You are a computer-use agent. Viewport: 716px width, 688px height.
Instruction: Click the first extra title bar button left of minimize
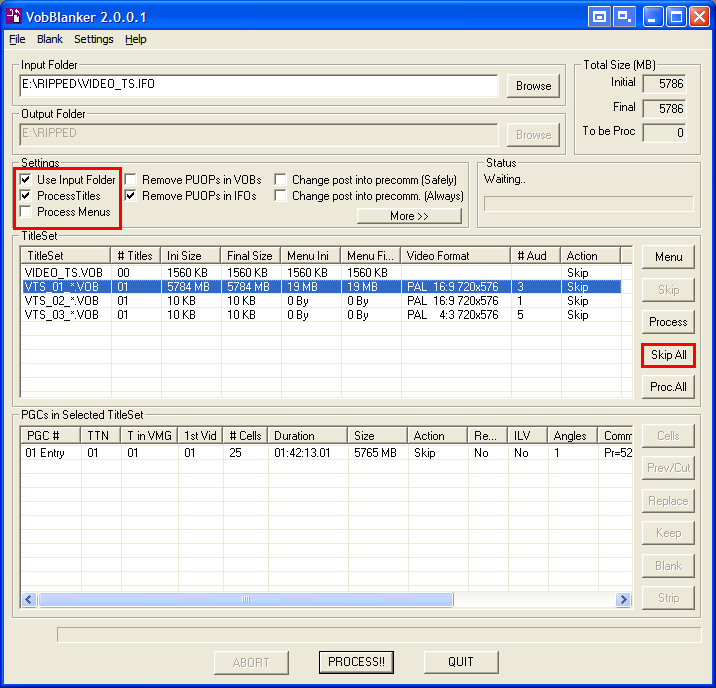pyautogui.click(x=599, y=16)
